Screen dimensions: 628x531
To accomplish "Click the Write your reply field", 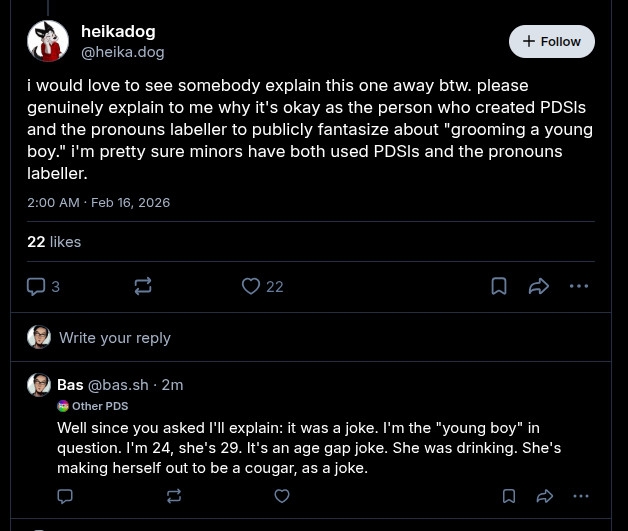I will (115, 338).
